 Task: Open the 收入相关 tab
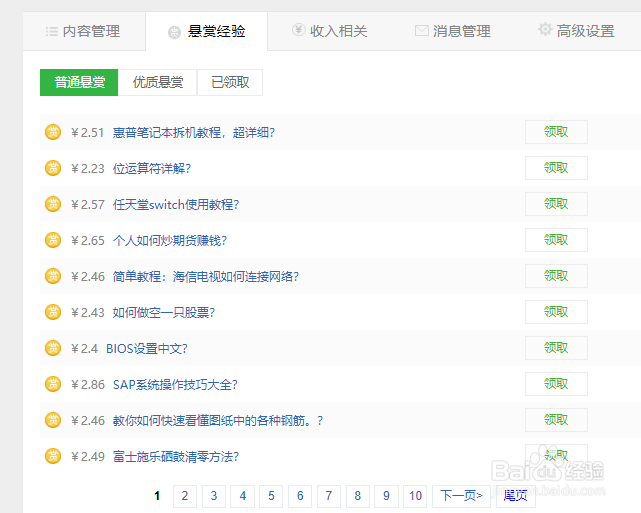329,31
